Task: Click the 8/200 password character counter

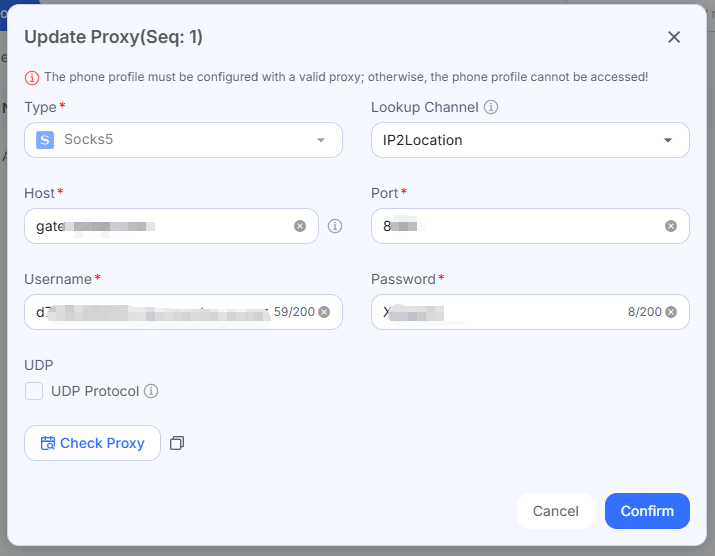Action: tap(644, 312)
